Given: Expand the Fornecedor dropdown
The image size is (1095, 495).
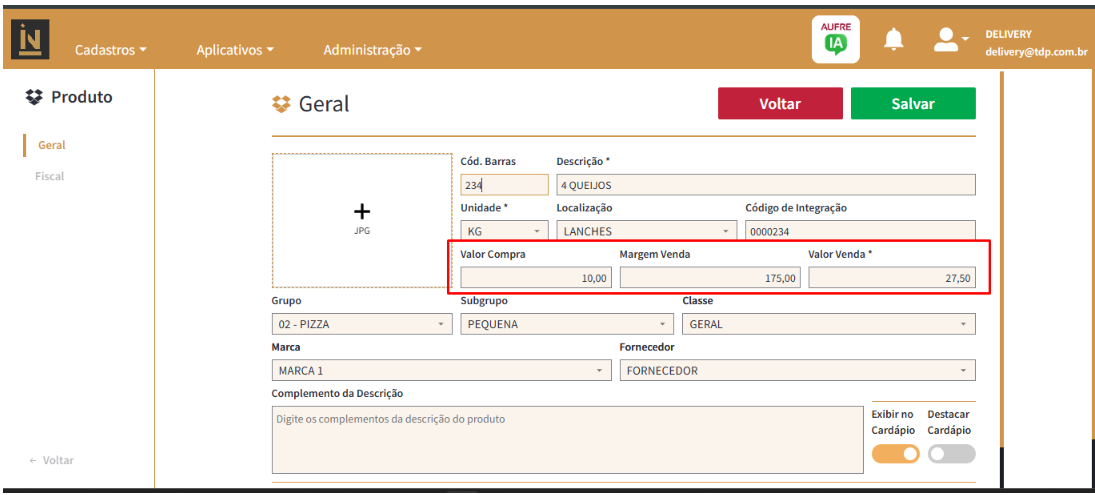Looking at the screenshot, I should pos(797,371).
